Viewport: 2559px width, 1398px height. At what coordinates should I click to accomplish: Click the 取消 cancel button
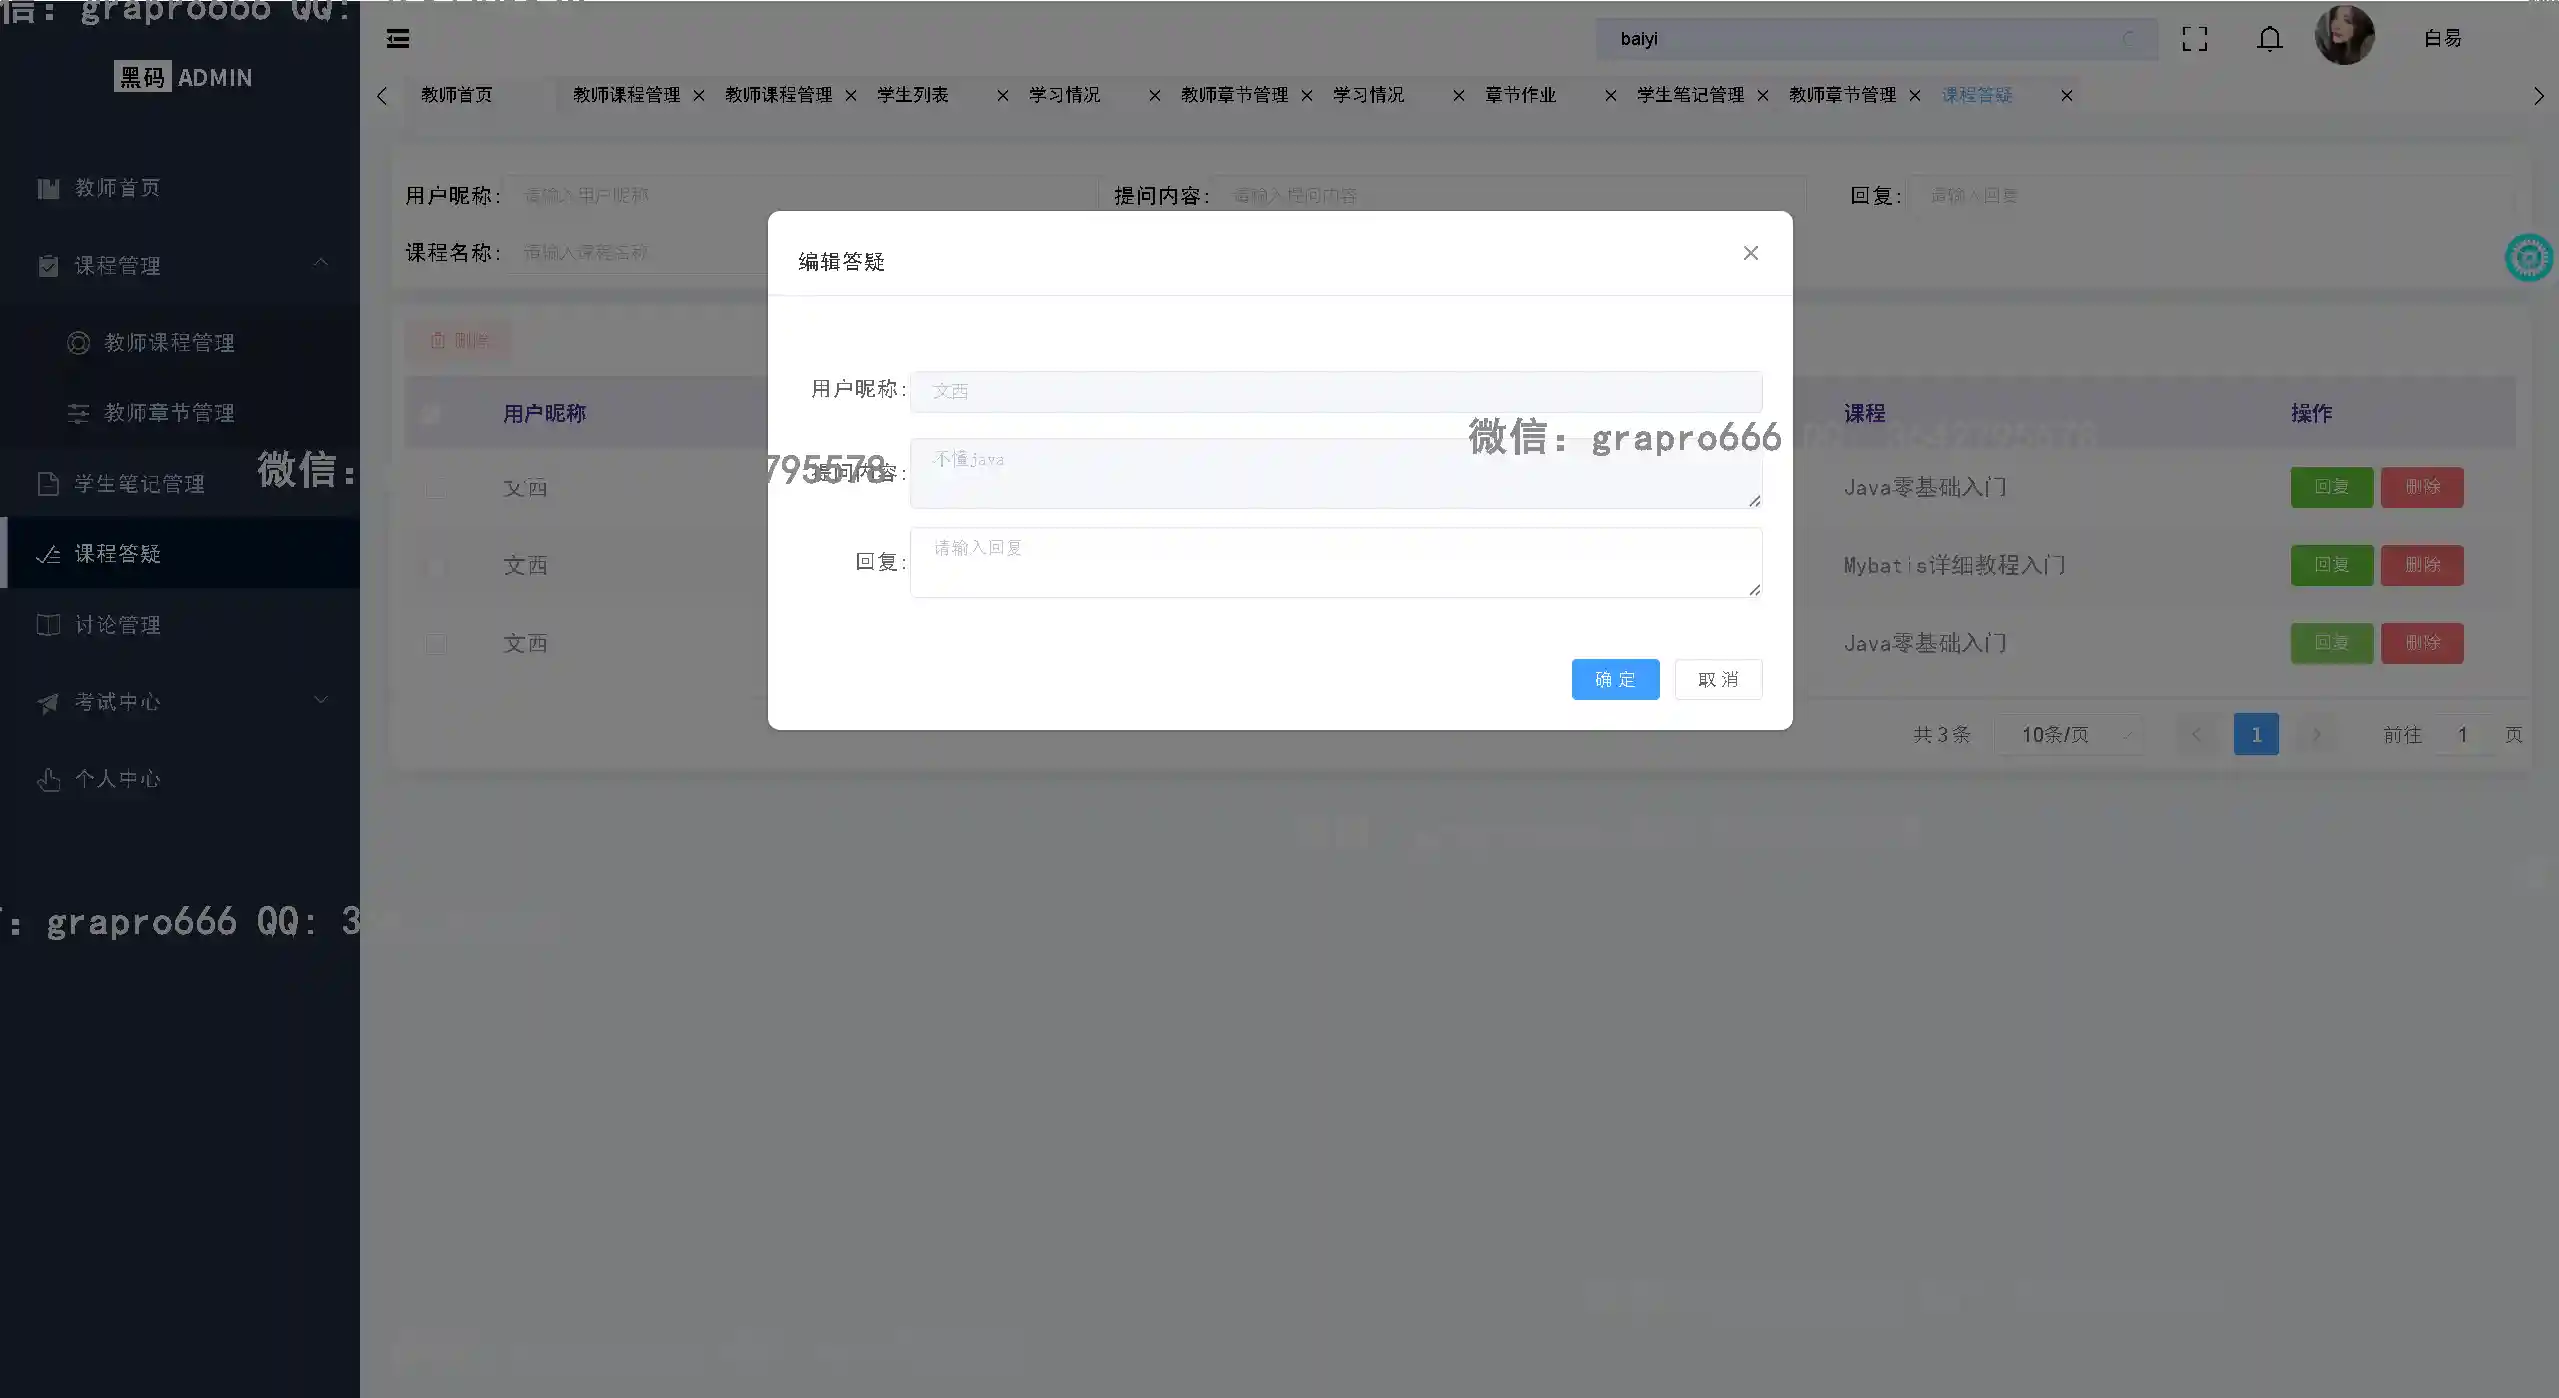click(1717, 679)
